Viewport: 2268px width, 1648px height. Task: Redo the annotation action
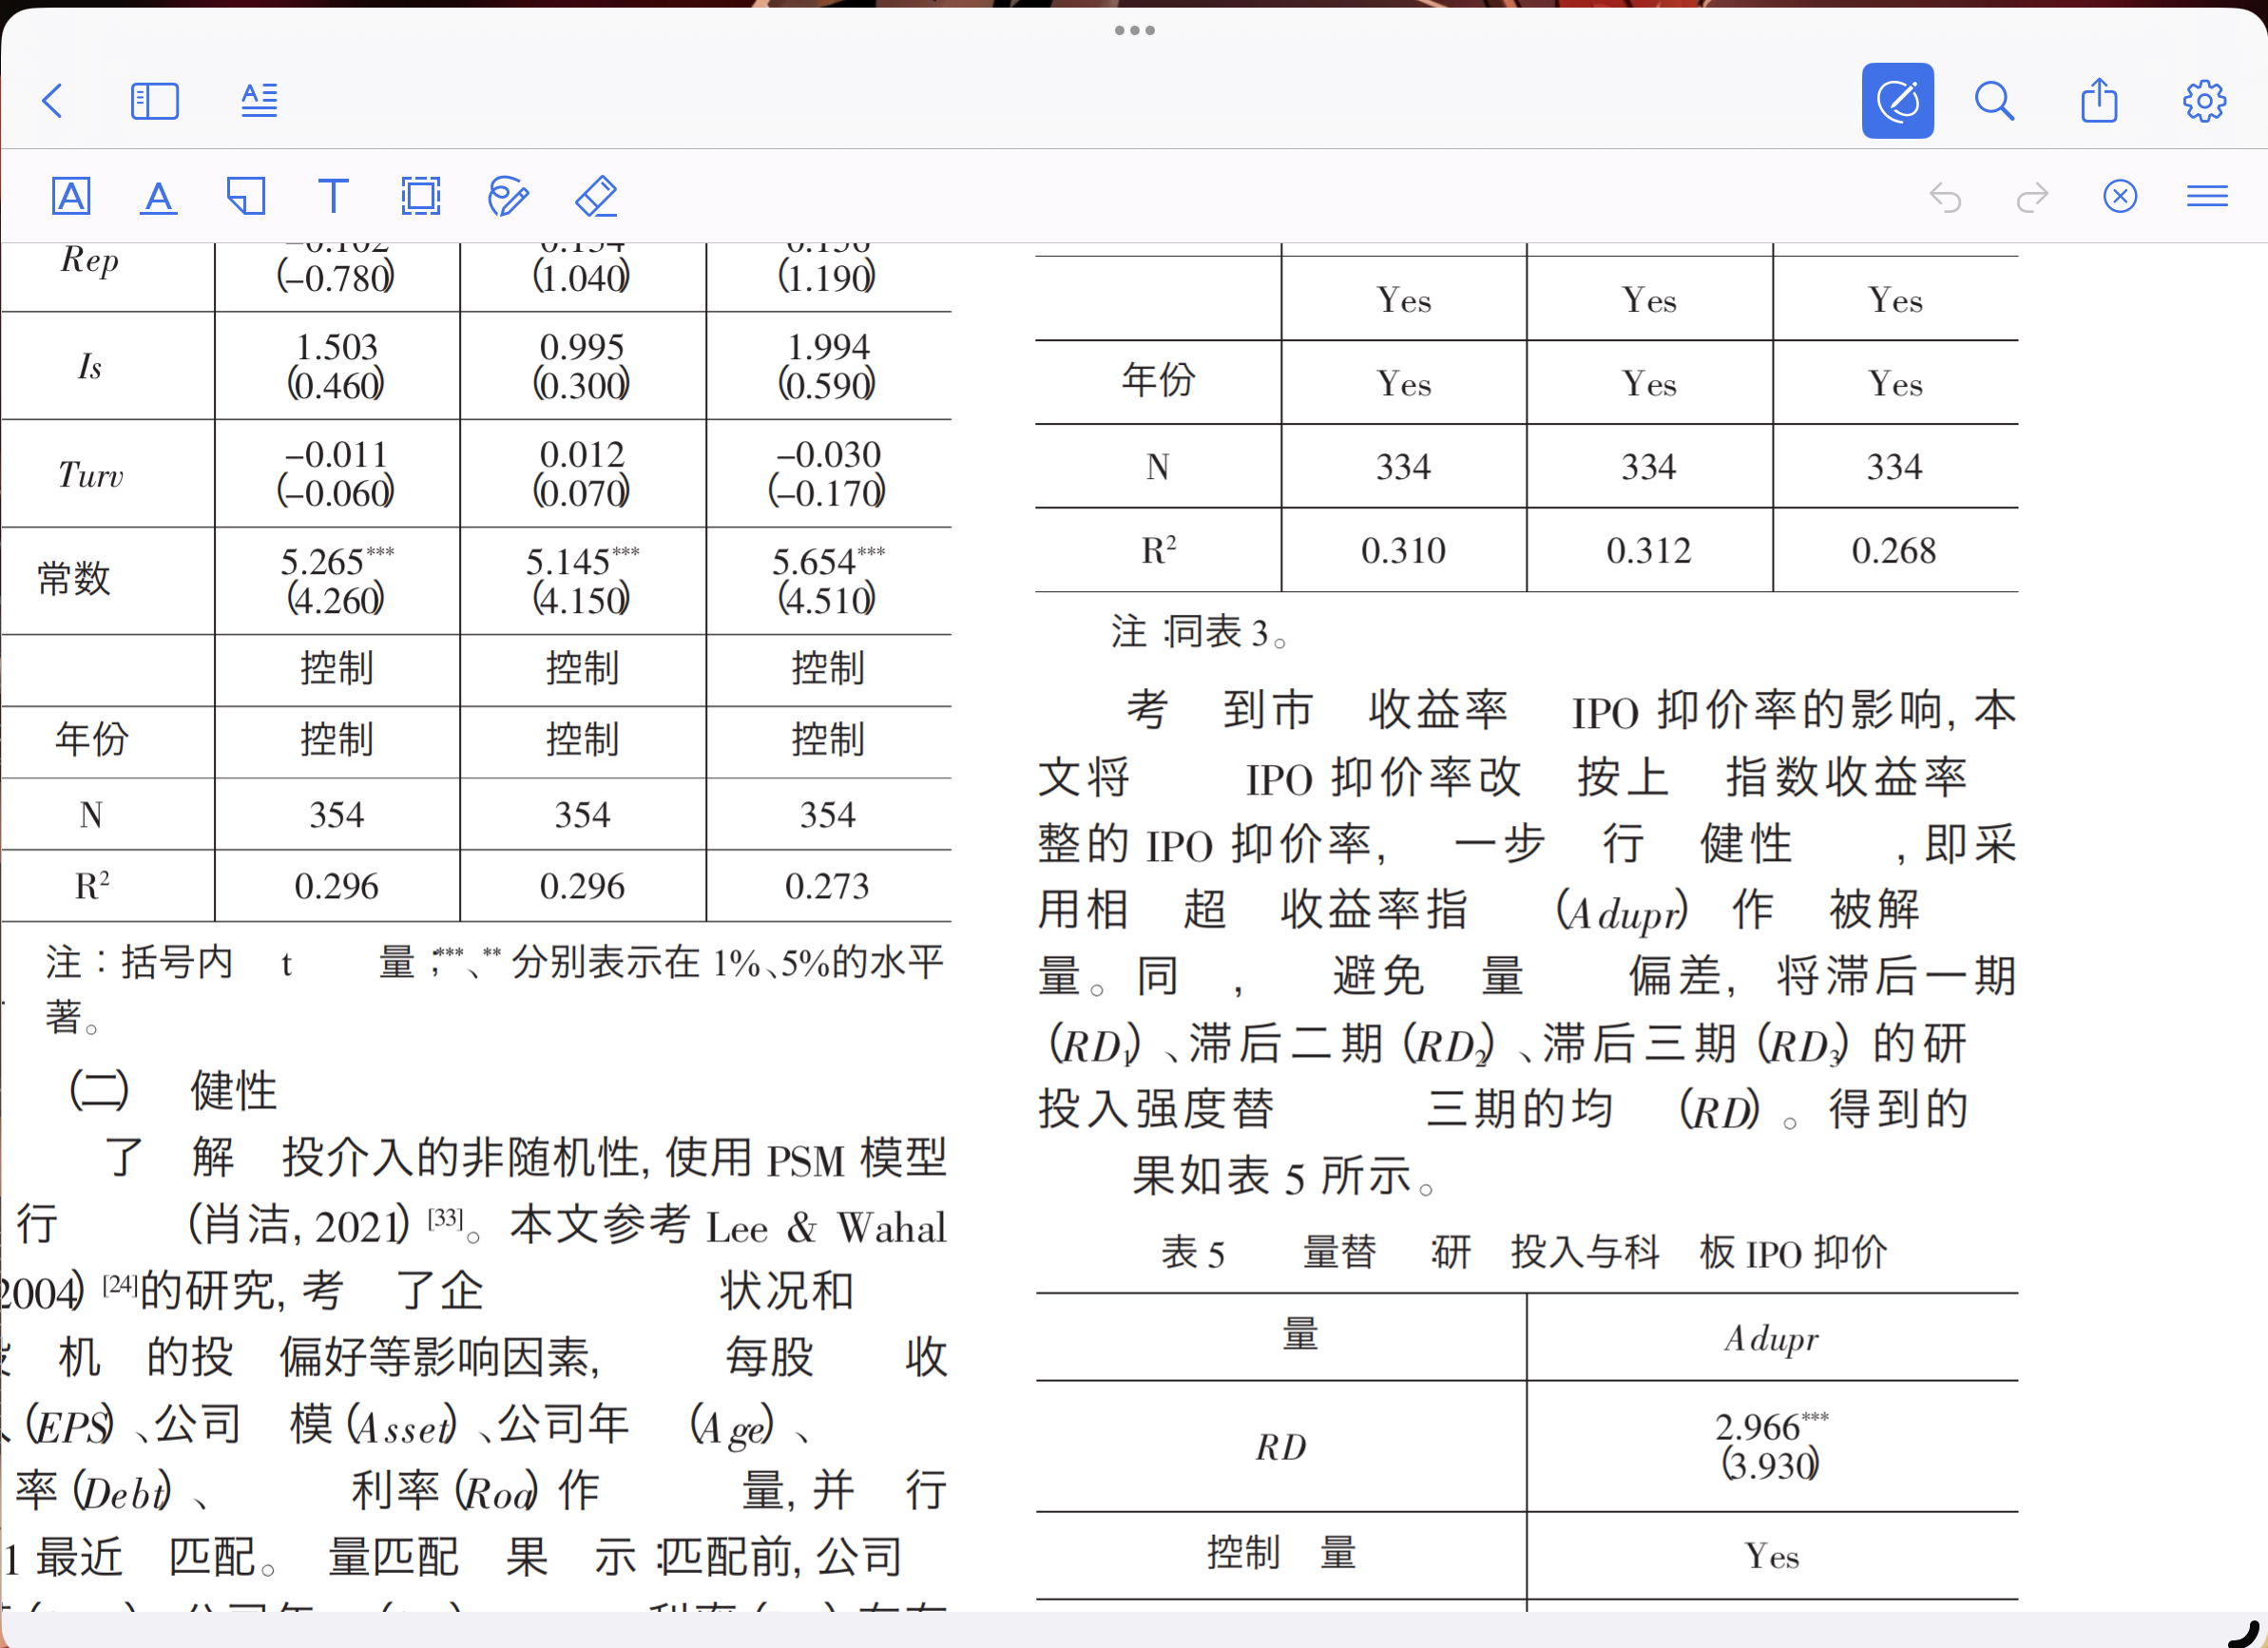(x=2032, y=197)
